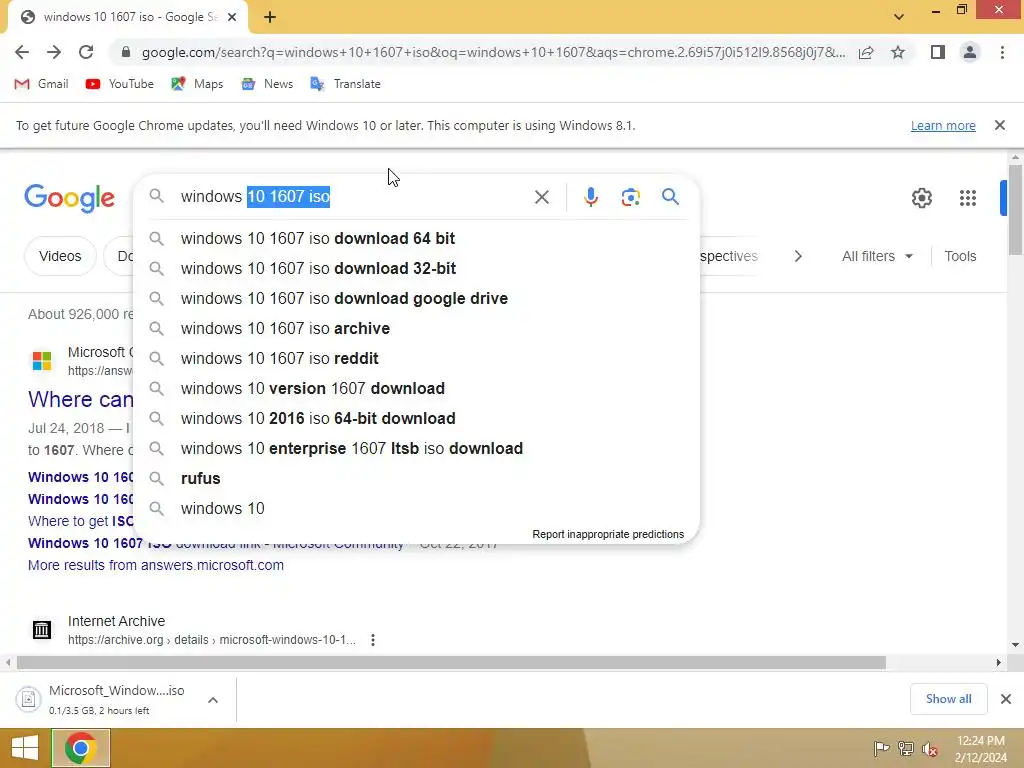Open Windows Start button
Viewport: 1024px width, 768px height.
click(25, 748)
